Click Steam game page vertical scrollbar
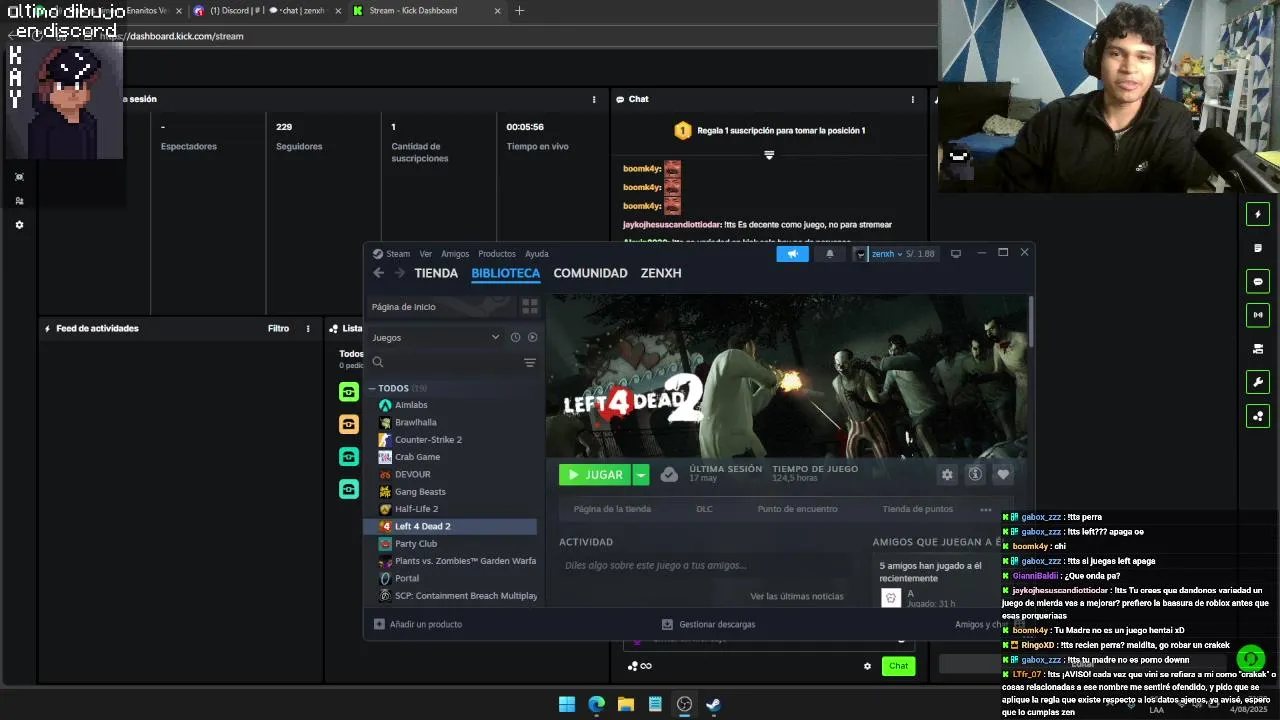The height and width of the screenshot is (720, 1280). click(x=1030, y=322)
